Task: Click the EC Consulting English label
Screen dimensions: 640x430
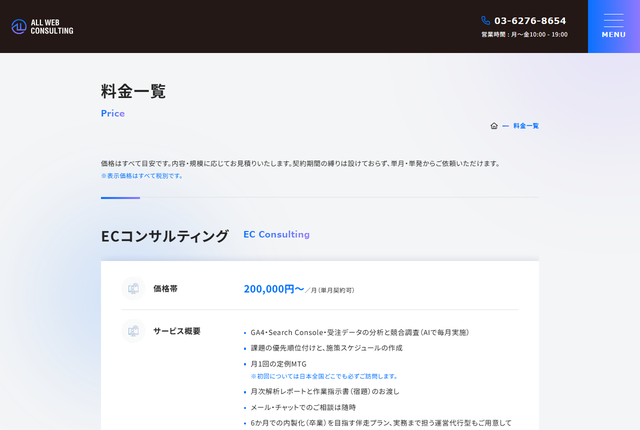Action: coord(276,235)
